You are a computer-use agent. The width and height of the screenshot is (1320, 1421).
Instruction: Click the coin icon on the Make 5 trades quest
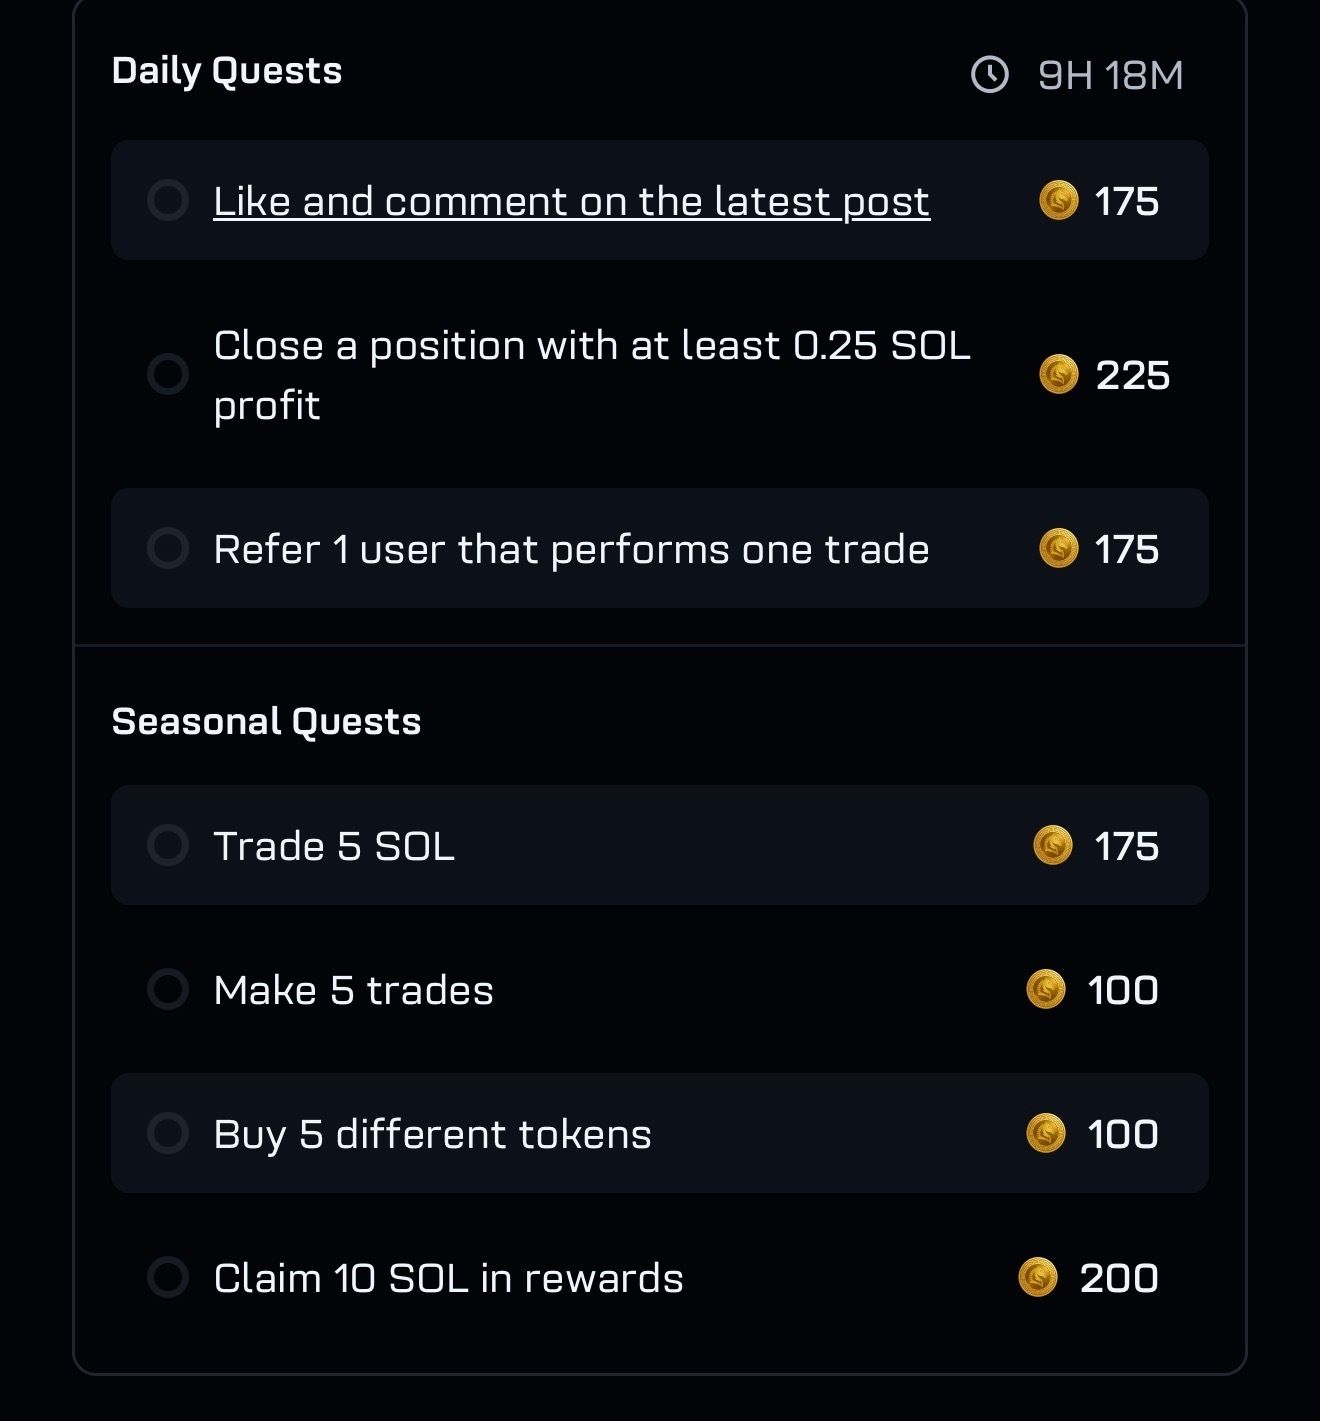pyautogui.click(x=1046, y=989)
